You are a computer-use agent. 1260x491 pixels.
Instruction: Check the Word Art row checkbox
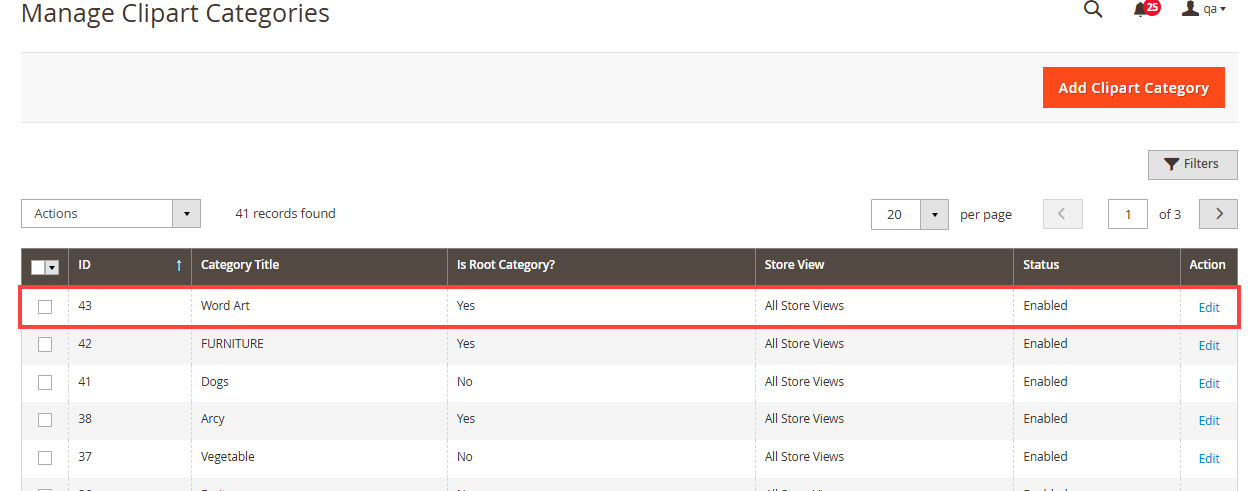pos(45,307)
